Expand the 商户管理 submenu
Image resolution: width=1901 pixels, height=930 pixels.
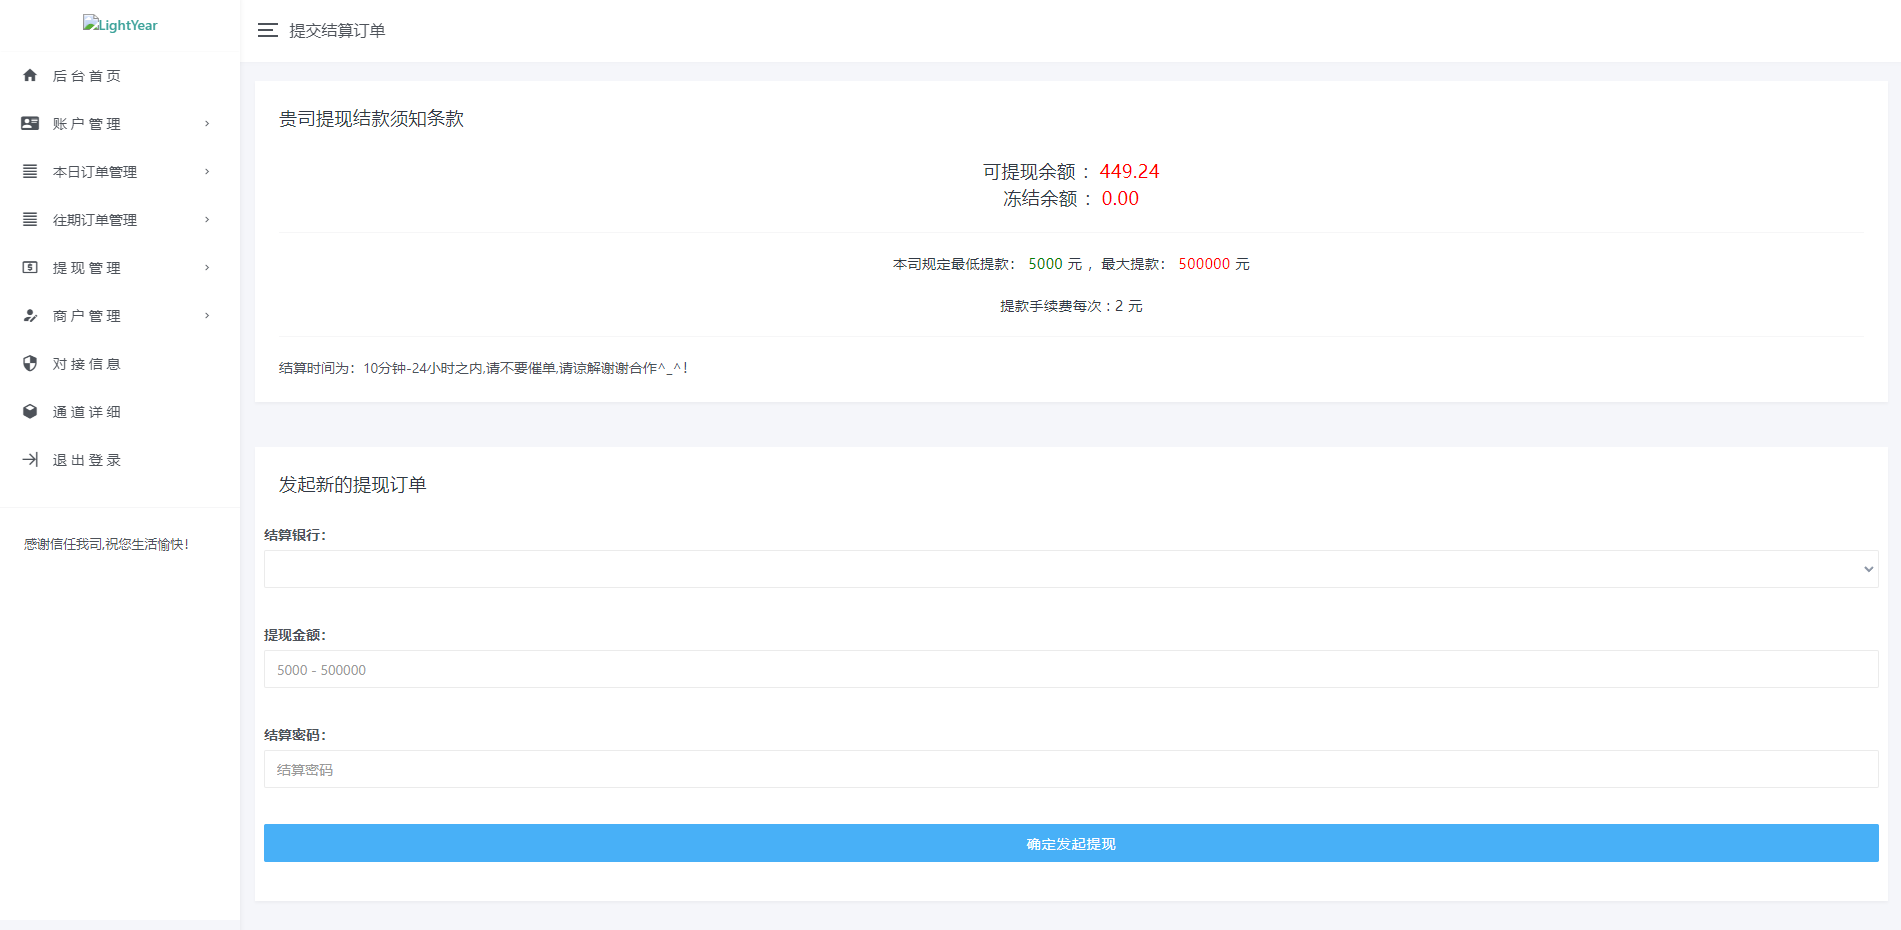coord(207,315)
